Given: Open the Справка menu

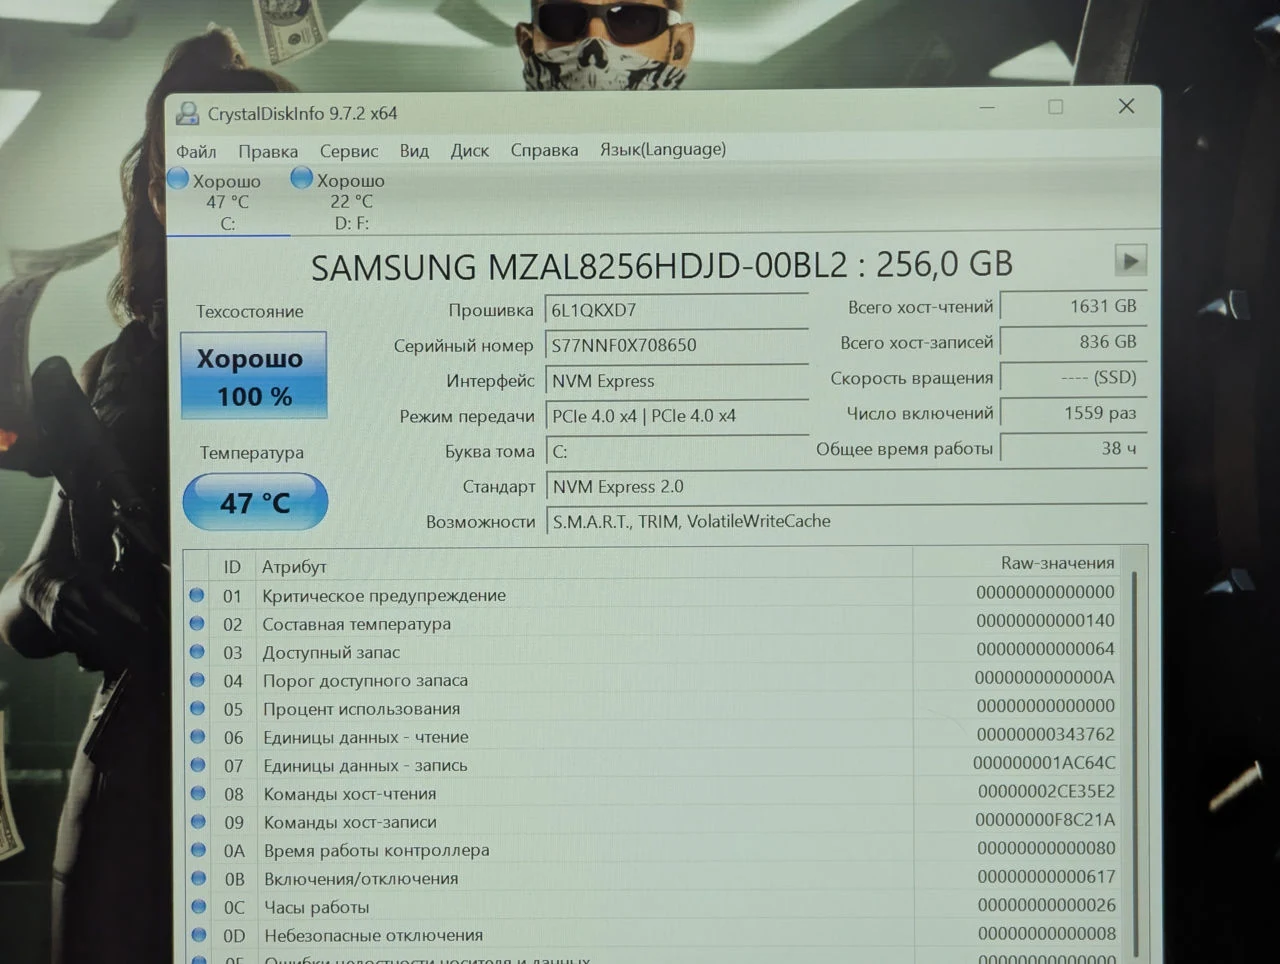Looking at the screenshot, I should click(544, 150).
